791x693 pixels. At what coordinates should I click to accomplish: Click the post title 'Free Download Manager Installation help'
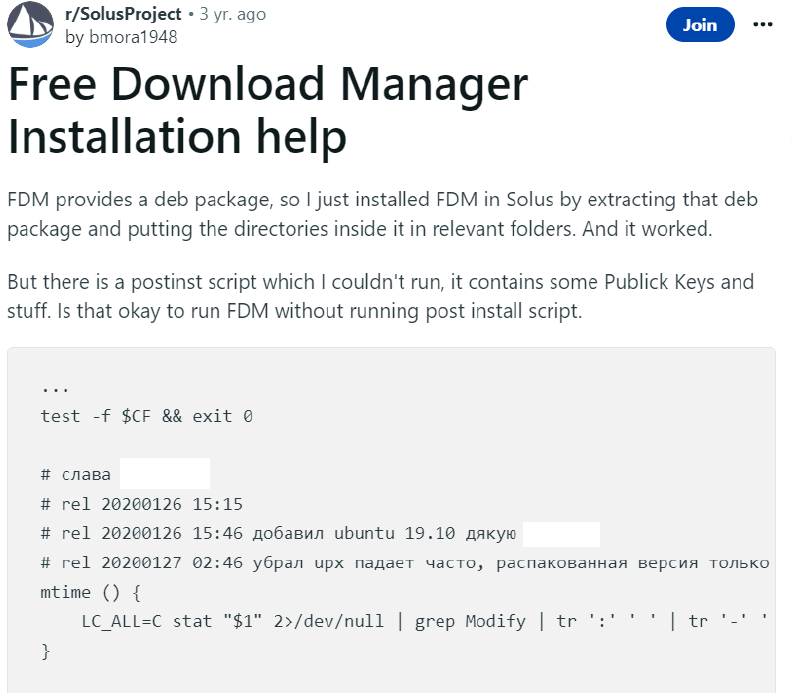coord(268,110)
